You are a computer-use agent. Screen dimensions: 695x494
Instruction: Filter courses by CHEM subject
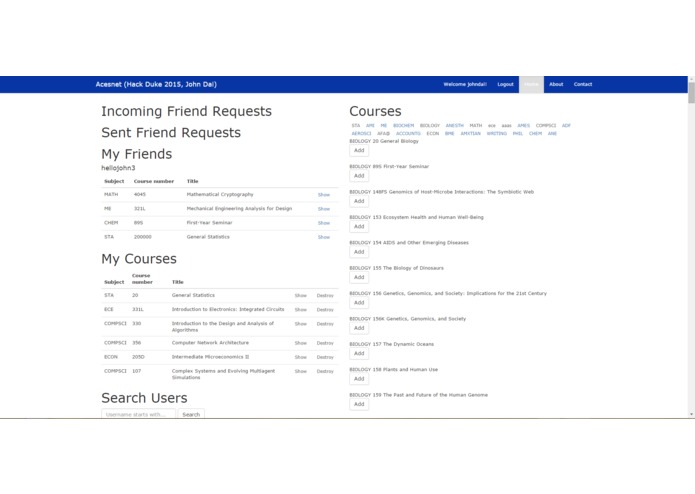(x=535, y=133)
